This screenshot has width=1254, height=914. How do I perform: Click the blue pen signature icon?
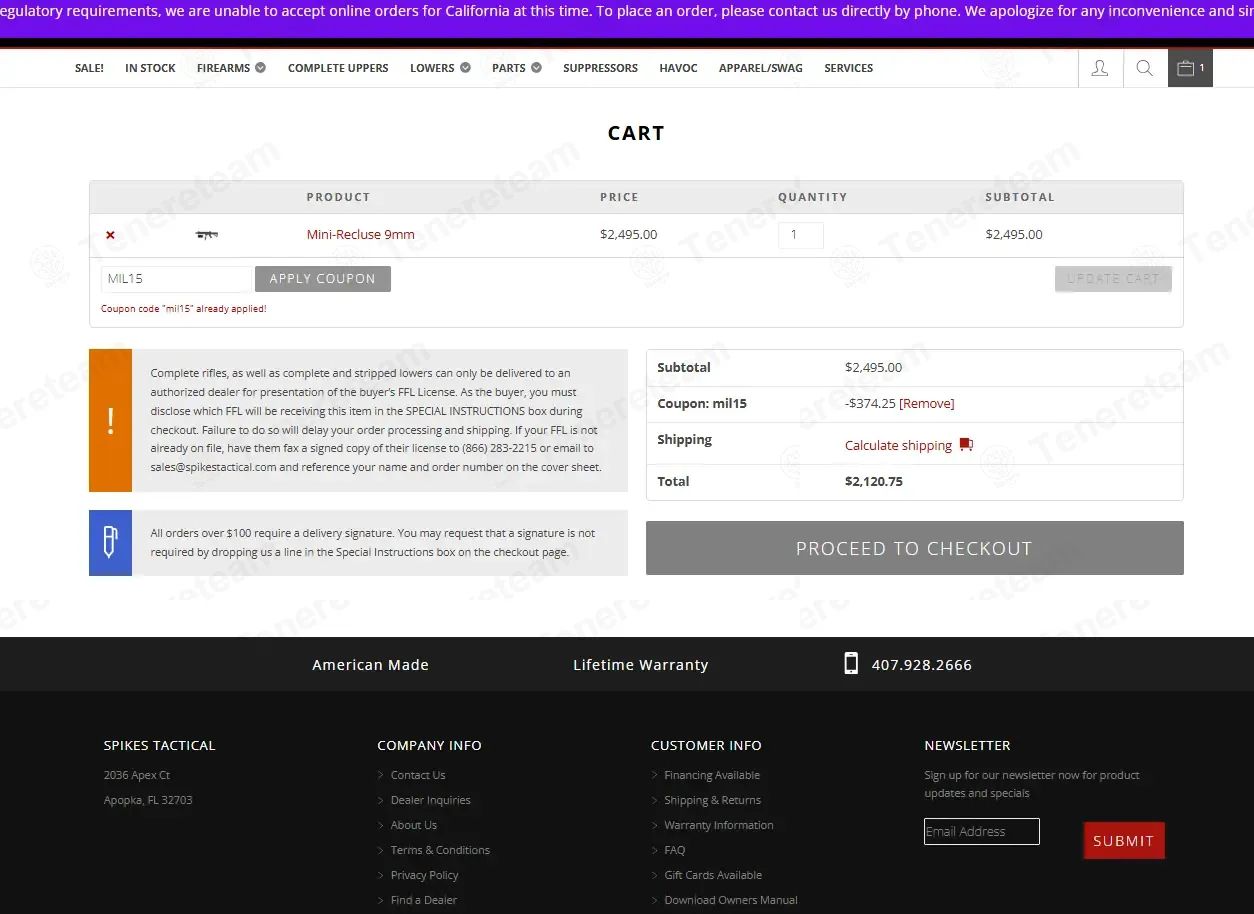[x=110, y=543]
